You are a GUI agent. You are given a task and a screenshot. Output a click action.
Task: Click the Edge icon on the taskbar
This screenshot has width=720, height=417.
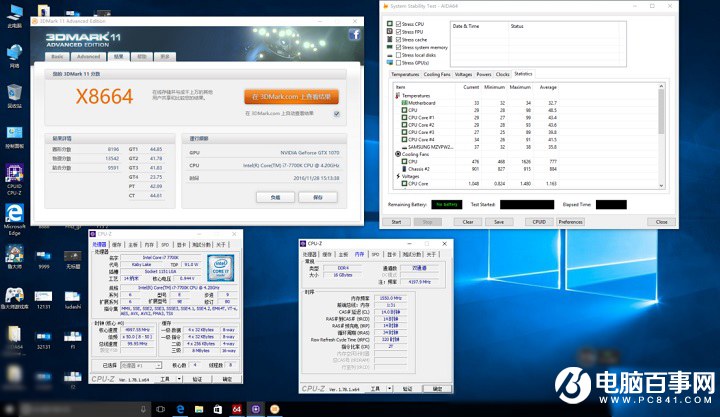pos(180,409)
